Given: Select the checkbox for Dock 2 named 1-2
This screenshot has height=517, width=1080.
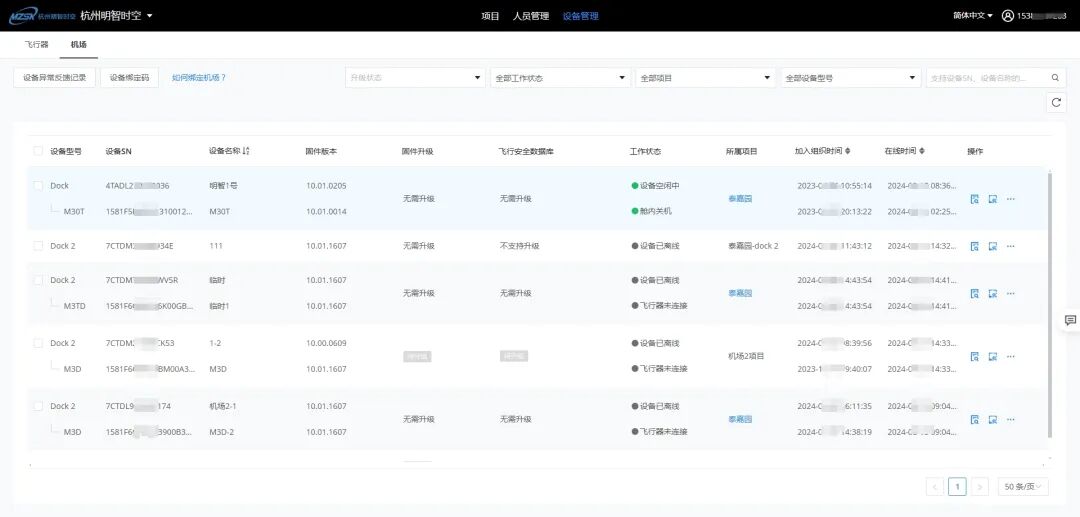Looking at the screenshot, I should pos(38,343).
